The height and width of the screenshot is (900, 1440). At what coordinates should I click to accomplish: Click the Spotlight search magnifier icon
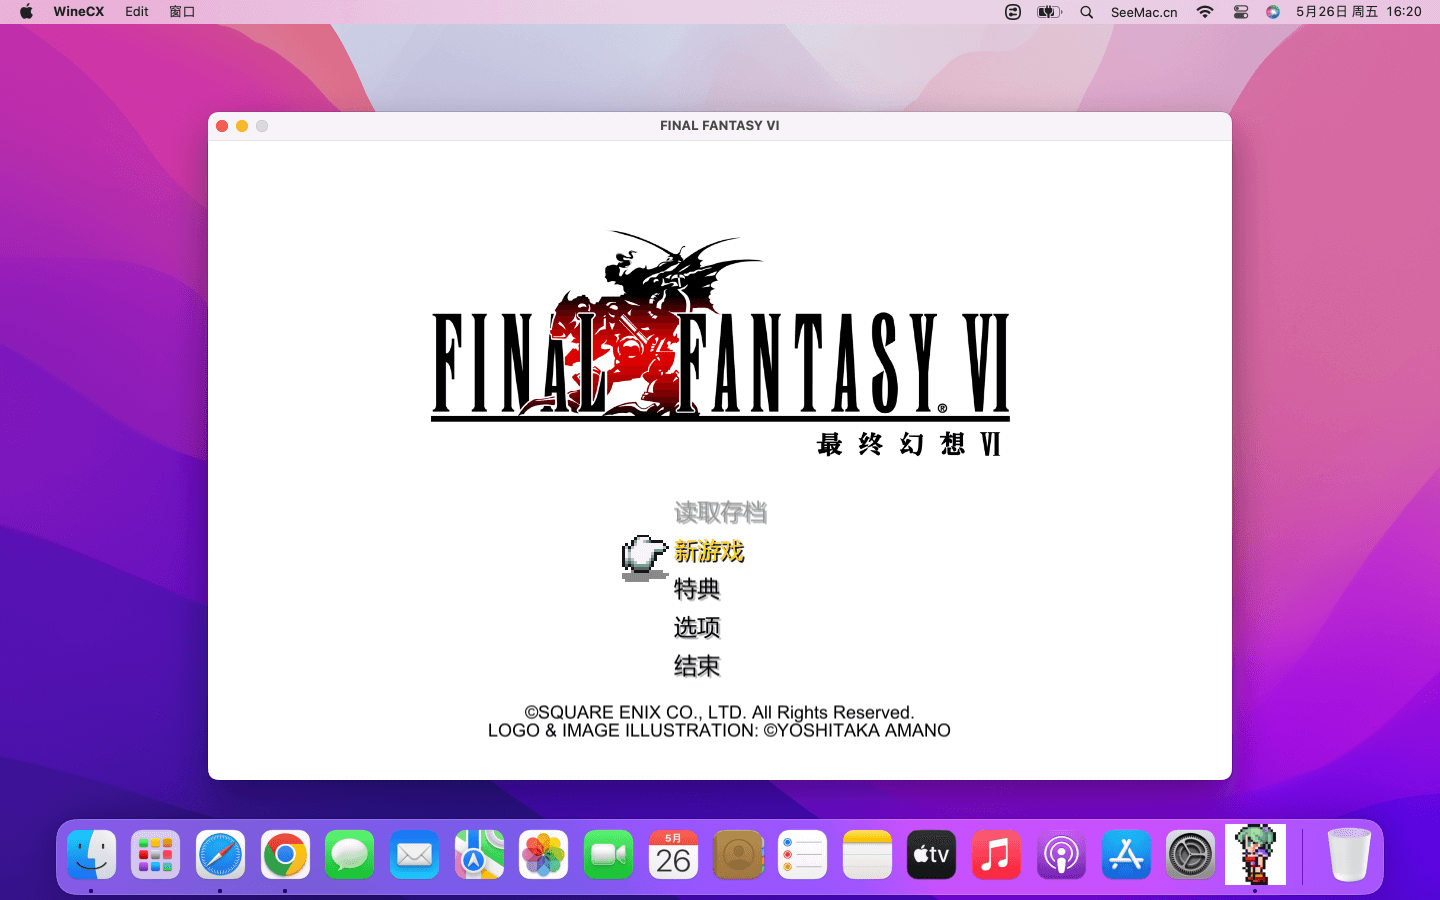[x=1087, y=12]
